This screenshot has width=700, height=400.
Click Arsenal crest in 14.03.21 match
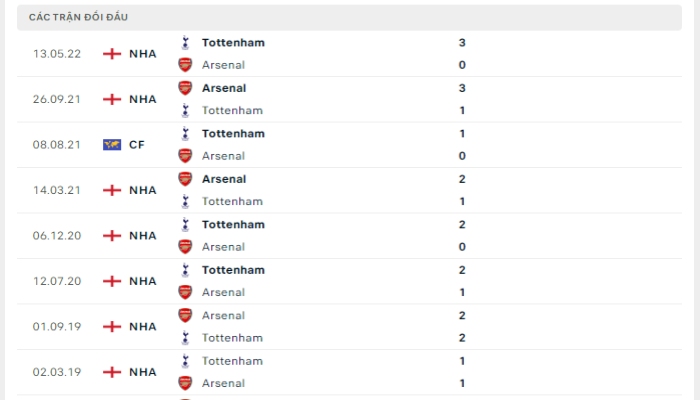point(185,179)
